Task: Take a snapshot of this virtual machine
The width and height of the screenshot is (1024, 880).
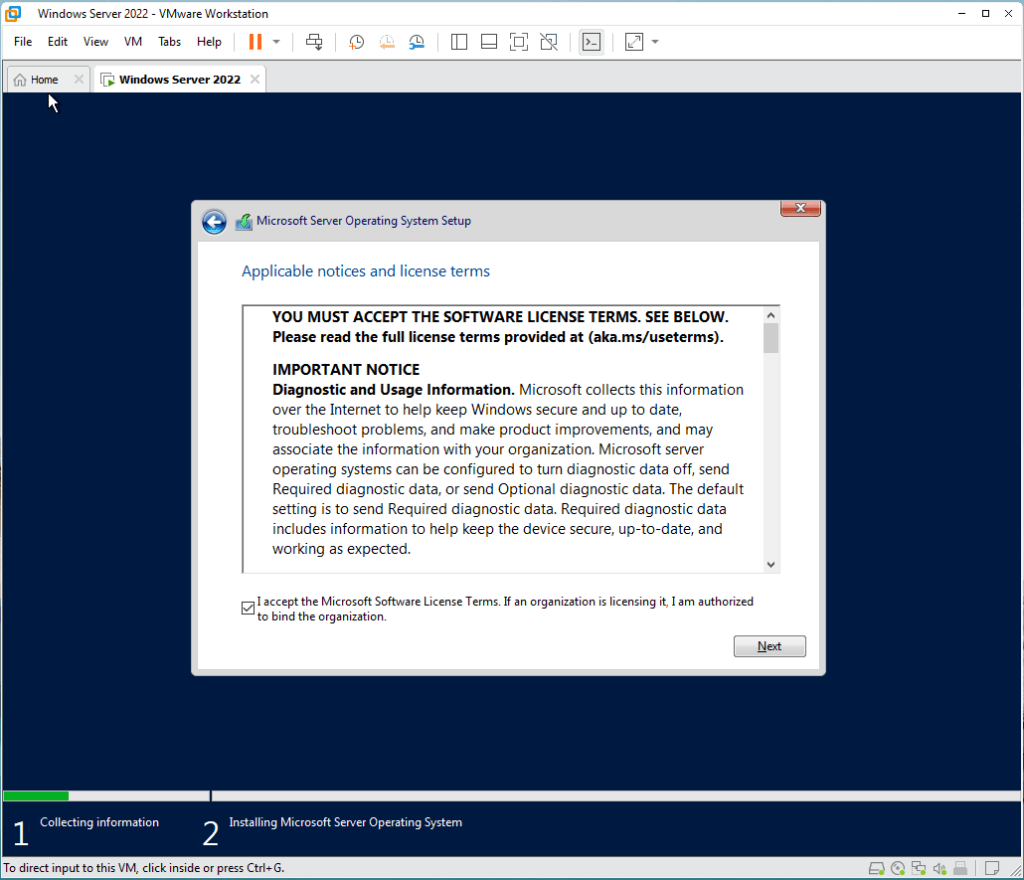Action: [356, 42]
